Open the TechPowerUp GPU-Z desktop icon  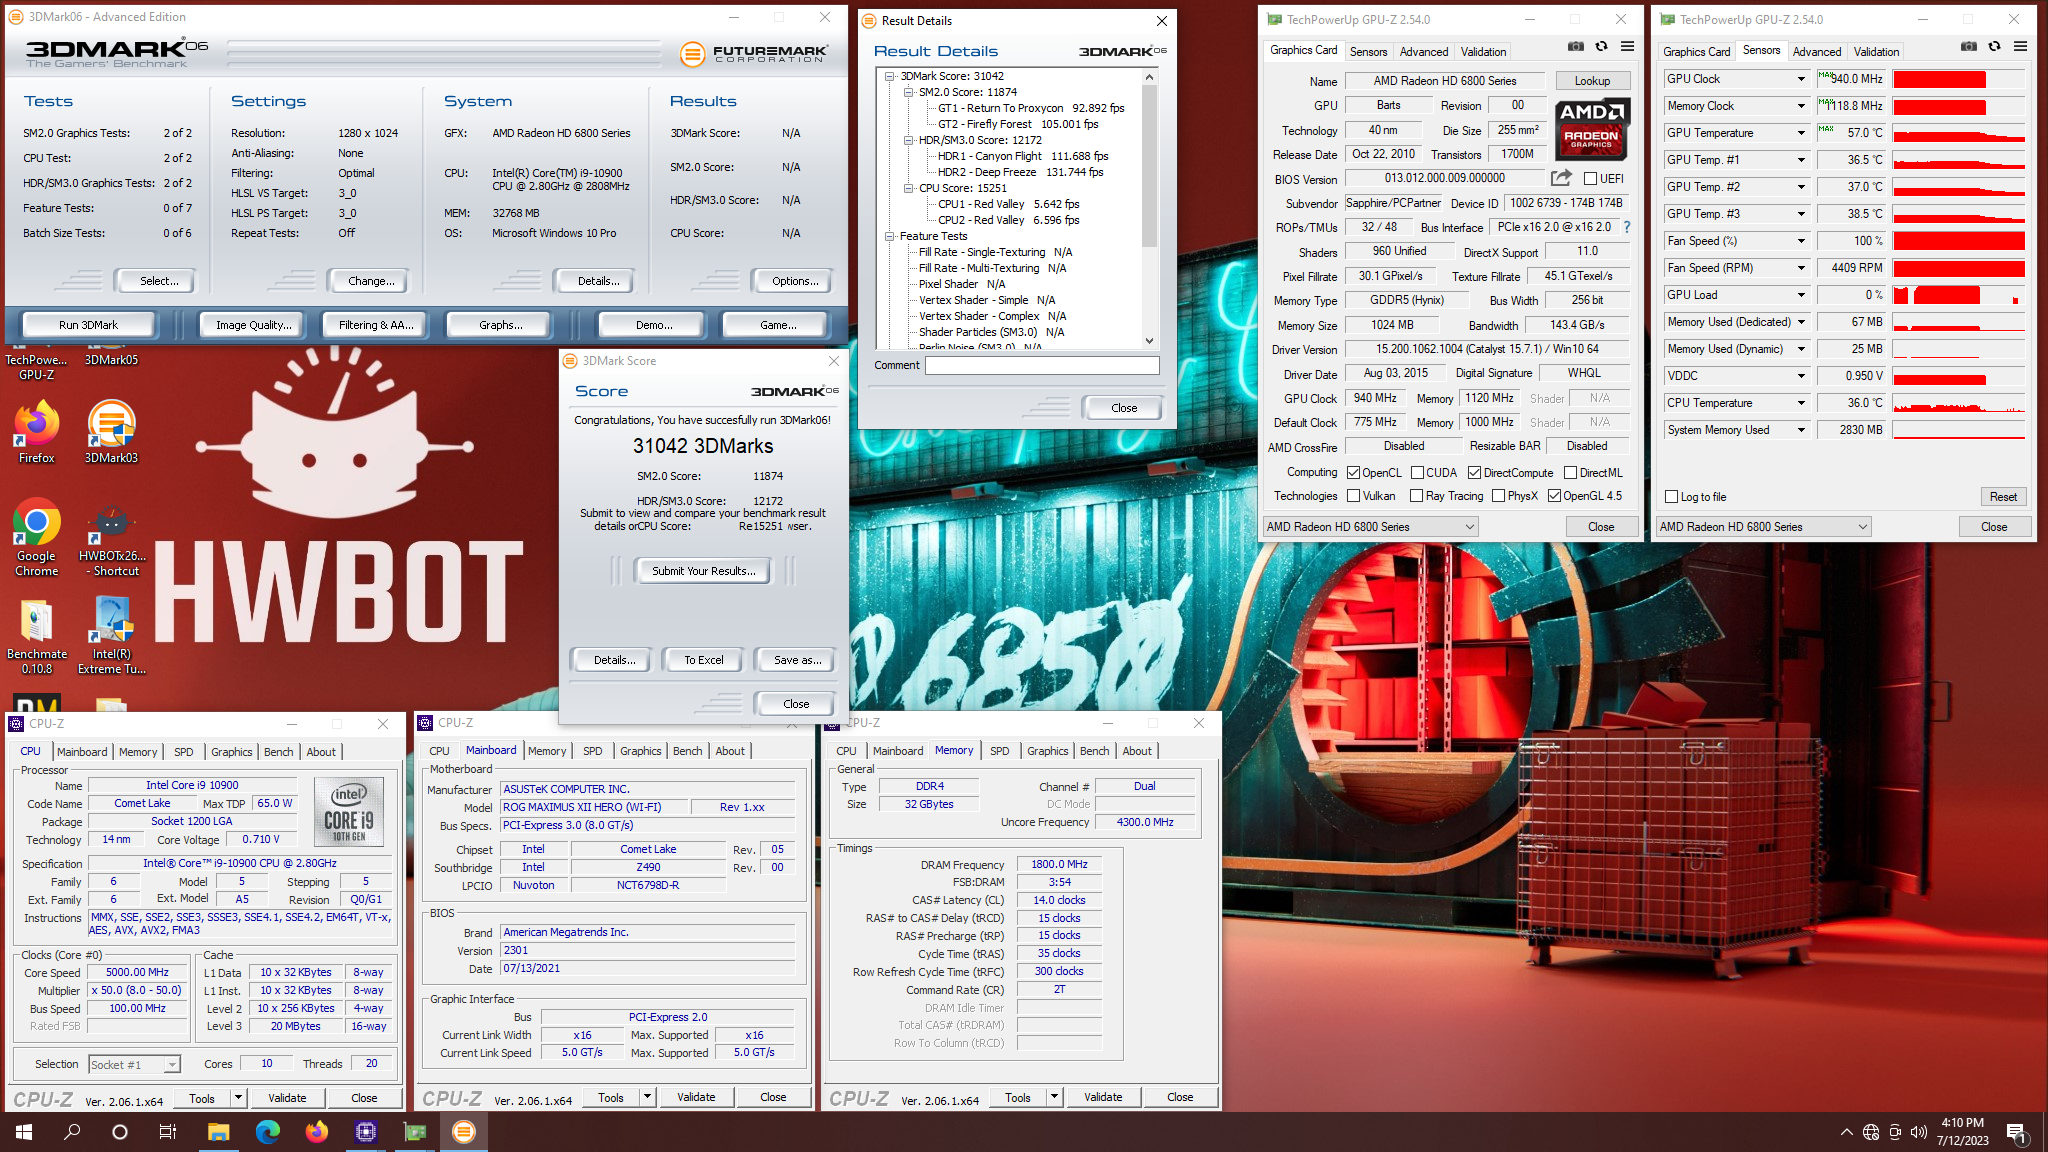tap(37, 366)
